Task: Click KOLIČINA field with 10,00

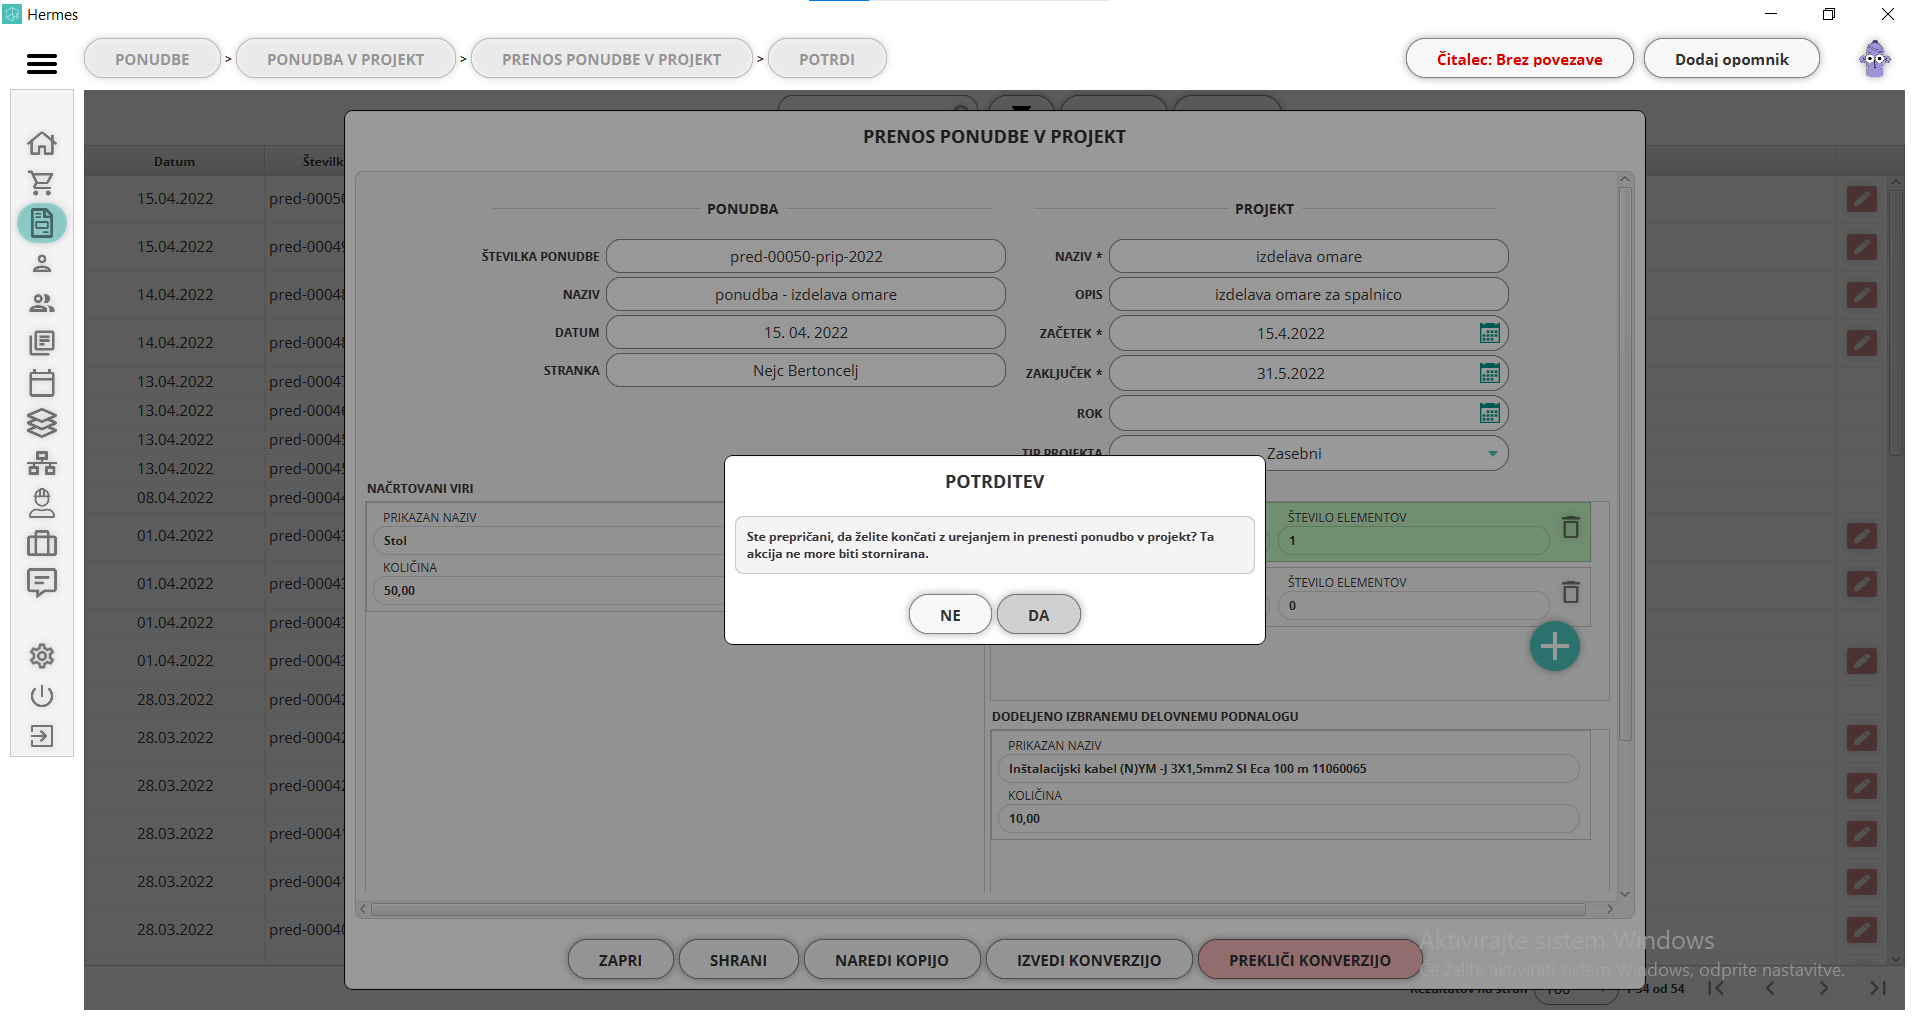Action: (x=1288, y=818)
